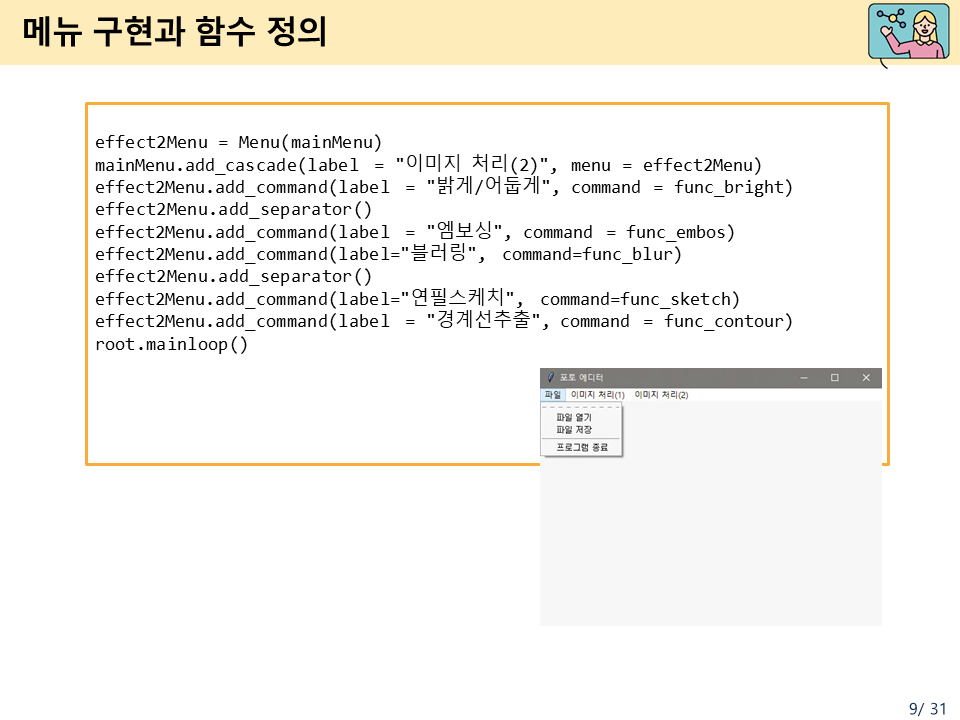The width and height of the screenshot is (960, 720).
Task: Click the line effect2Menu = Menu(mainMenu)
Action: [238, 142]
